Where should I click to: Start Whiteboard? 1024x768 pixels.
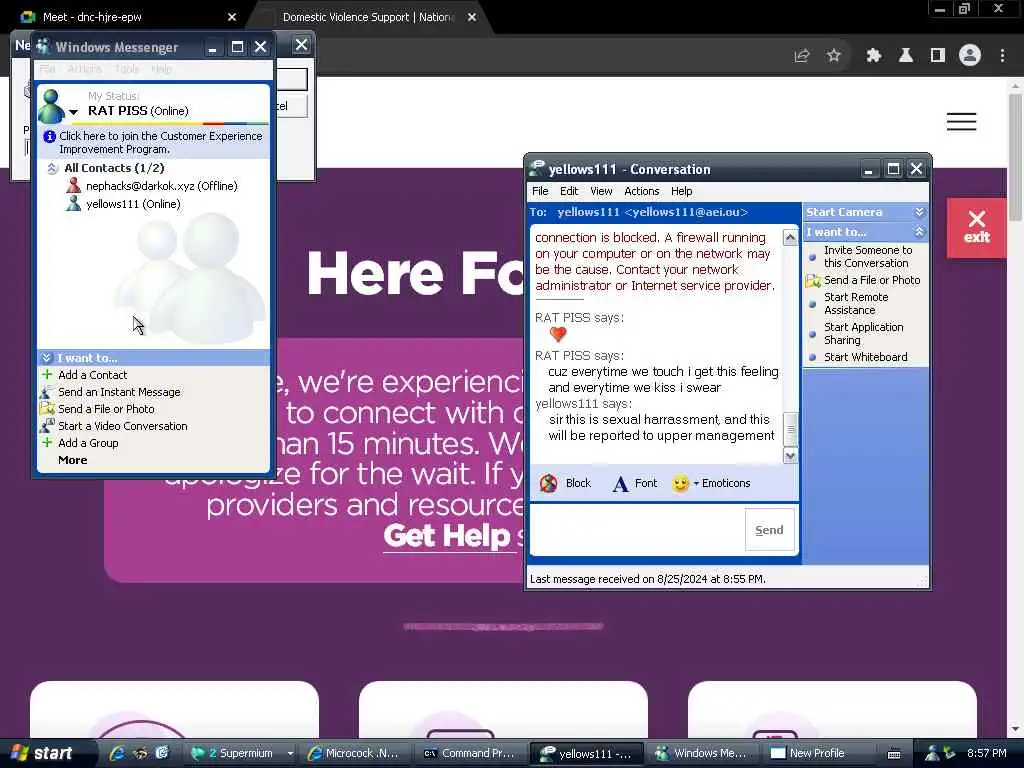[865, 357]
